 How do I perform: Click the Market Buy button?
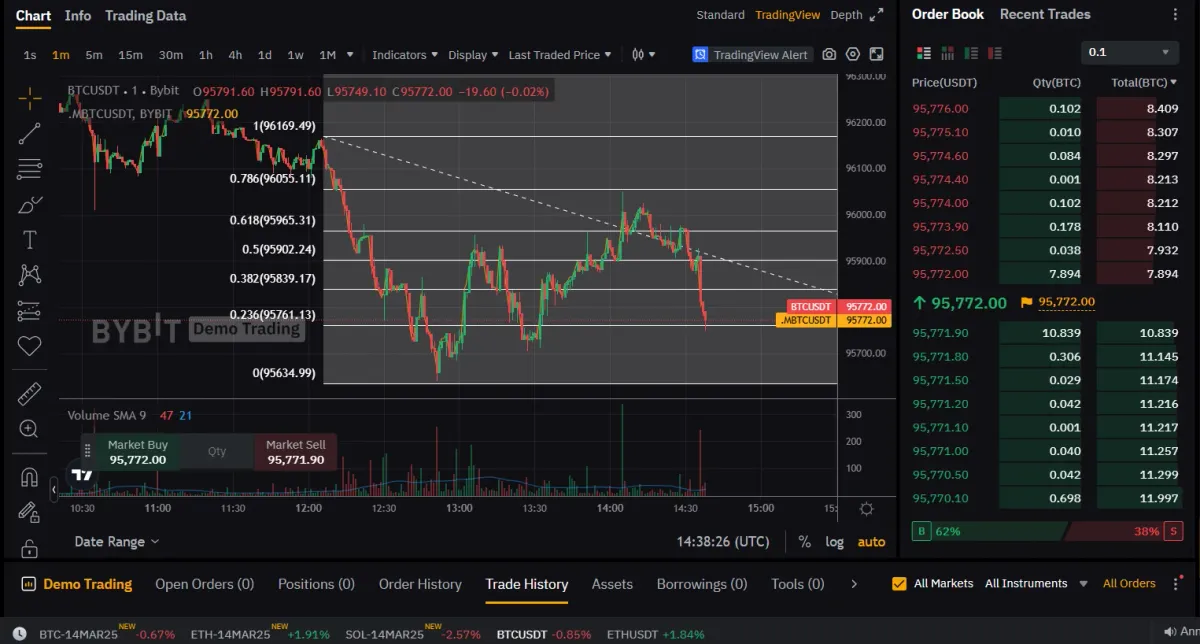click(137, 452)
